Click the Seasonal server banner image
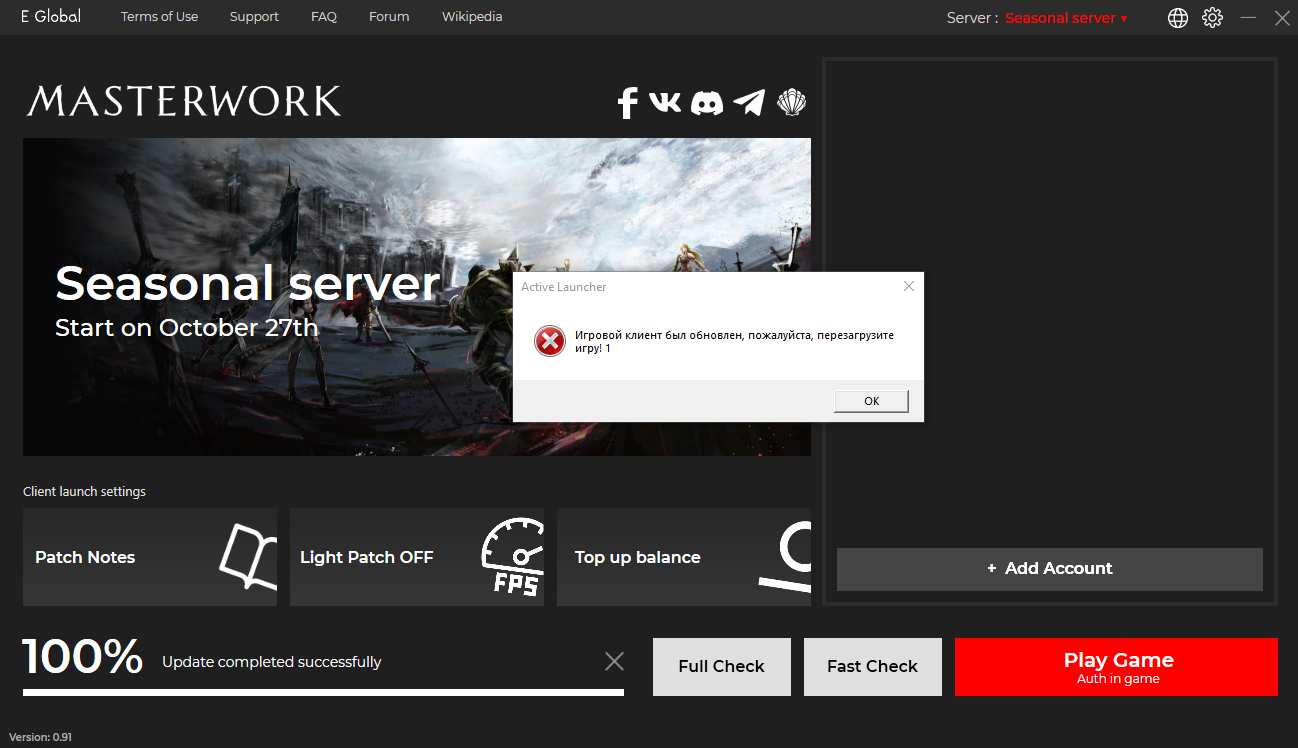The width and height of the screenshot is (1298, 748). pos(417,297)
